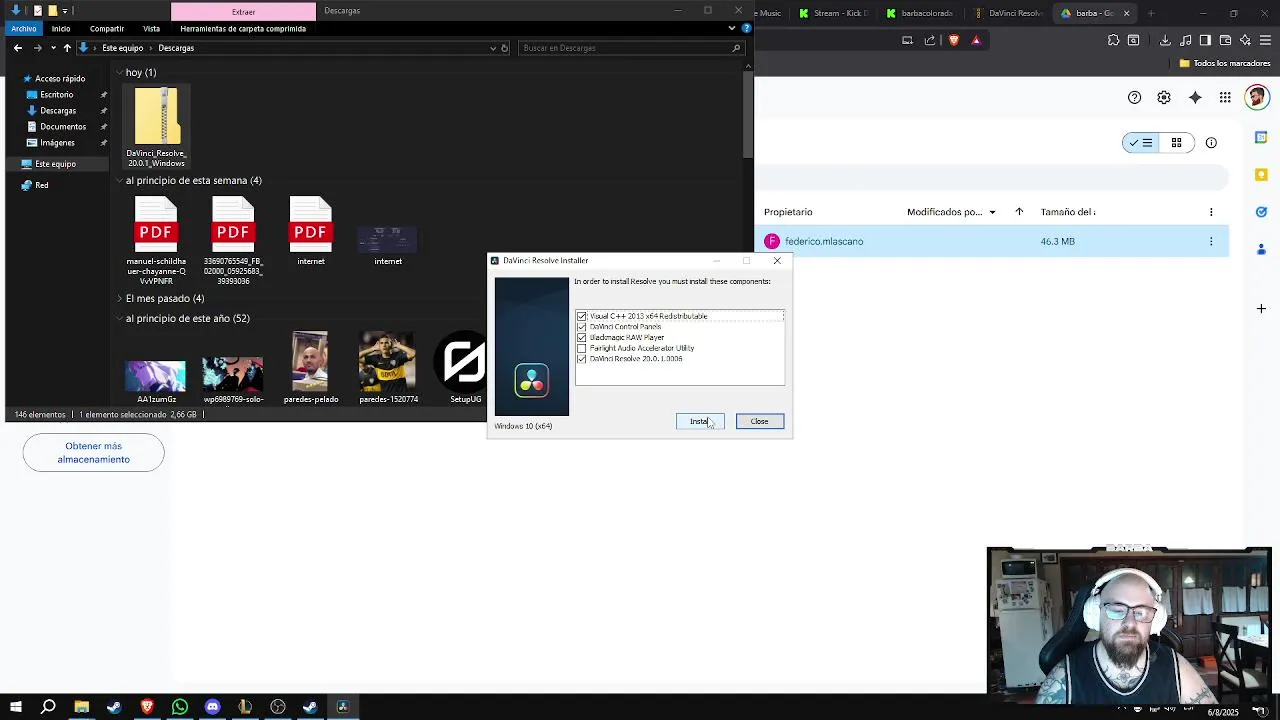Enable Fairlight Audio Accelerator Utility checkbox

click(x=582, y=348)
